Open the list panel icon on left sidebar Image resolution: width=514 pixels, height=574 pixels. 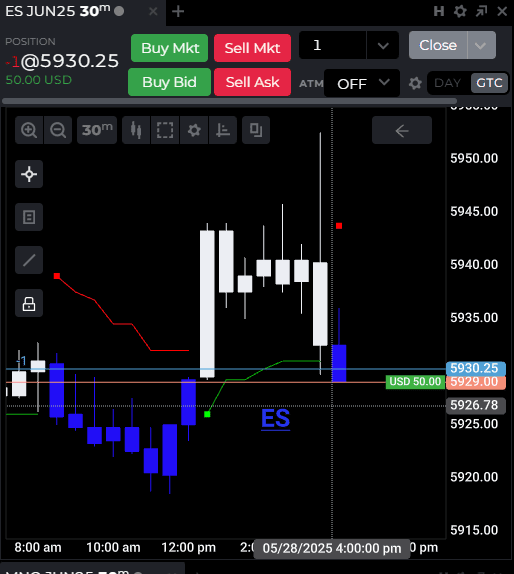tap(29, 217)
